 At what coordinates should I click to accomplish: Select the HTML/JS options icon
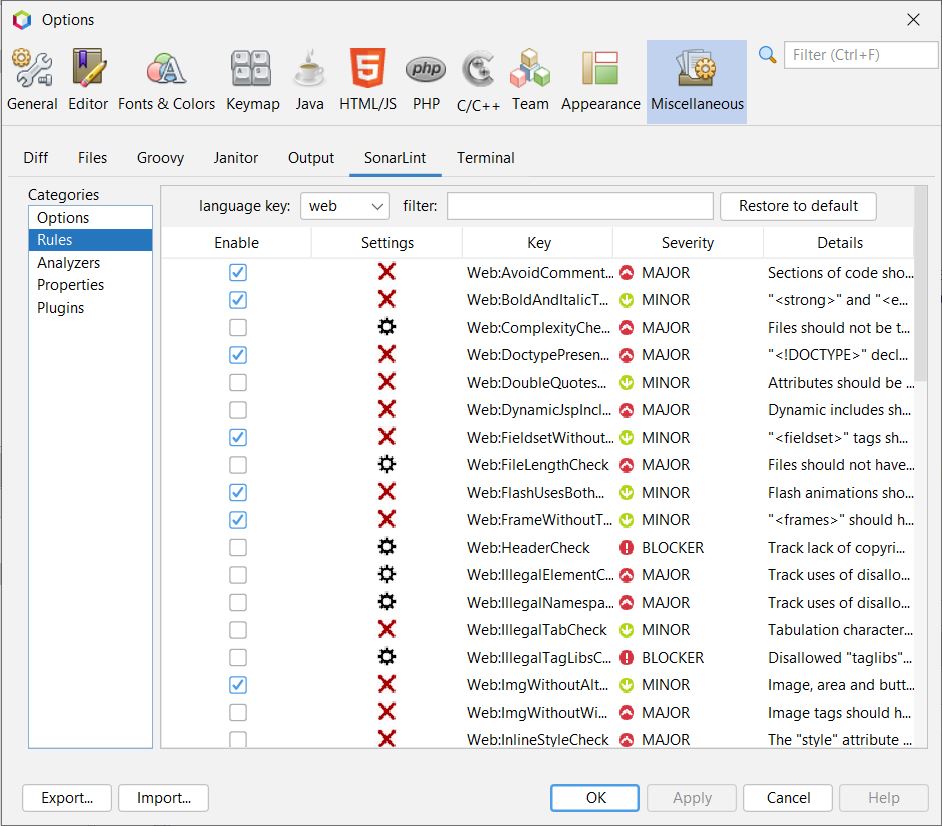(x=367, y=80)
